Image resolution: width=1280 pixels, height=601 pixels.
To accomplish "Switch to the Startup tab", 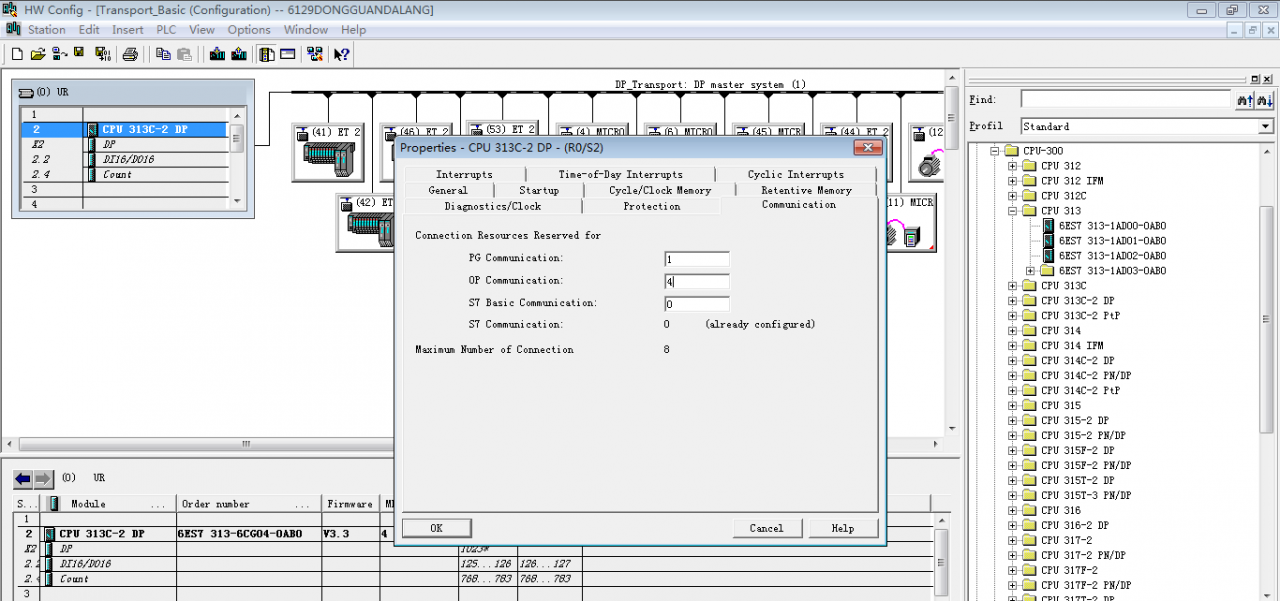I will pos(539,190).
